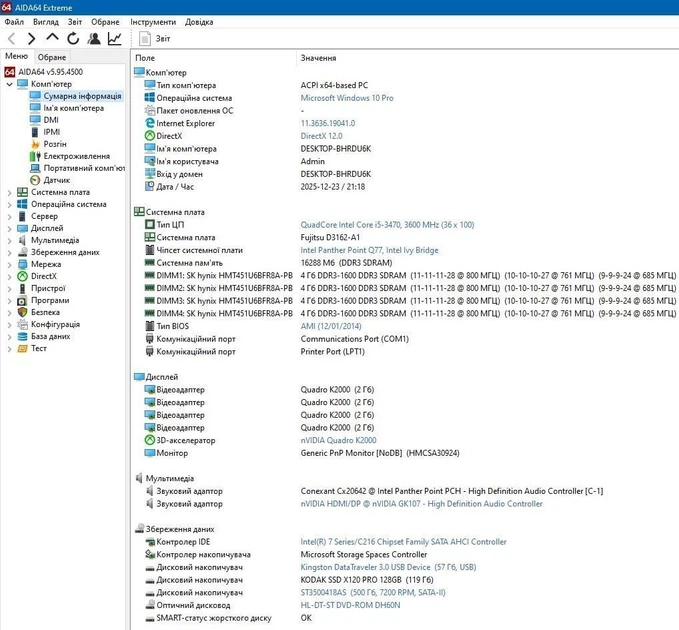This screenshot has height=630, width=679.
Task: Expand the Збереження даних tree node
Action: (10, 253)
